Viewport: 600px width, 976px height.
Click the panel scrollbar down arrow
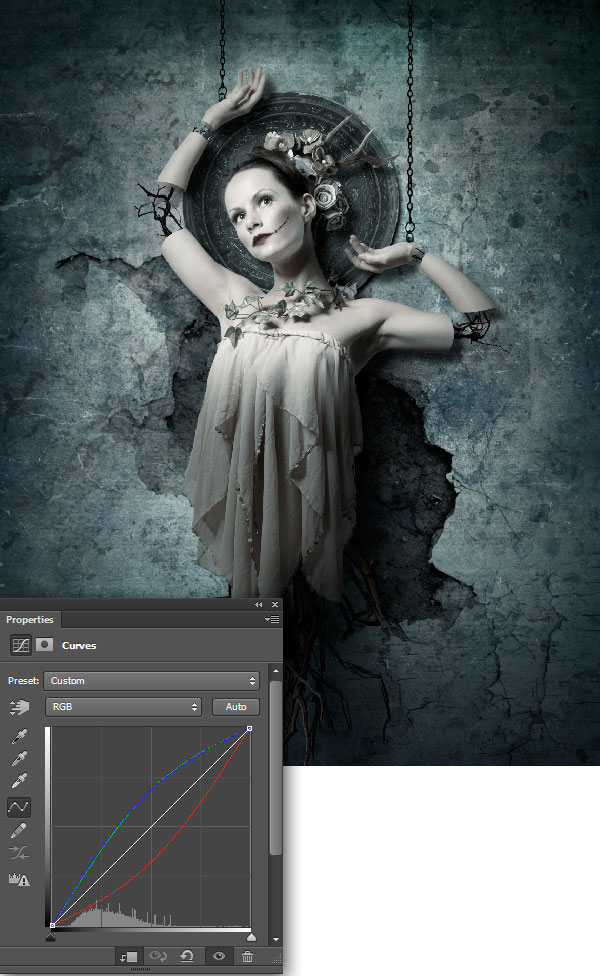click(x=276, y=940)
